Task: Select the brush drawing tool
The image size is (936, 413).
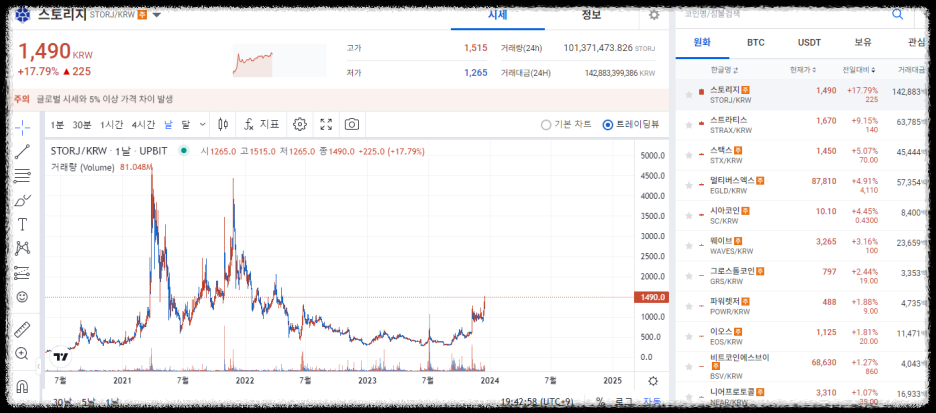Action: pos(22,200)
